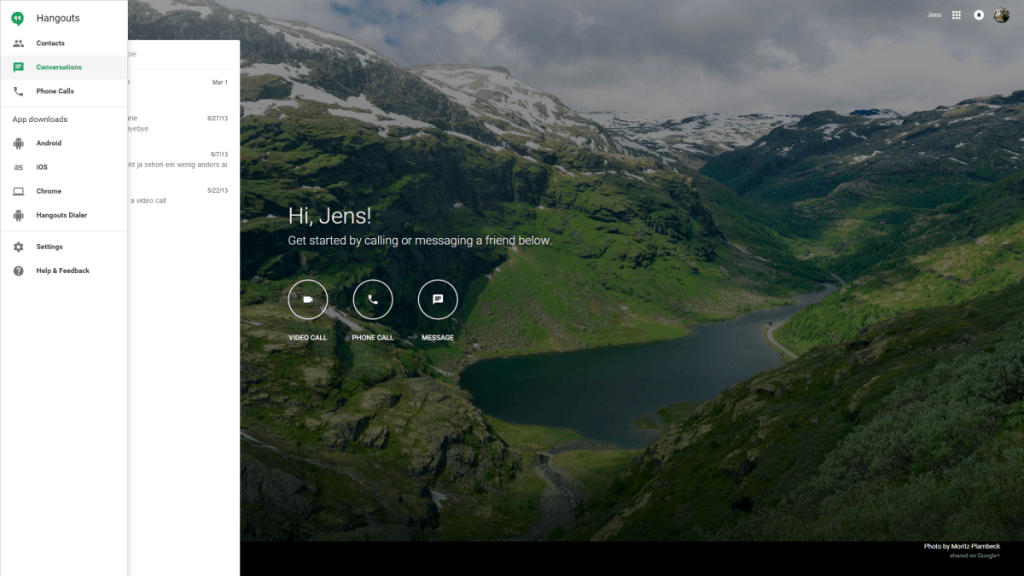The height and width of the screenshot is (576, 1024).
Task: Open the conversation dated Mar 1
Action: click(x=183, y=88)
